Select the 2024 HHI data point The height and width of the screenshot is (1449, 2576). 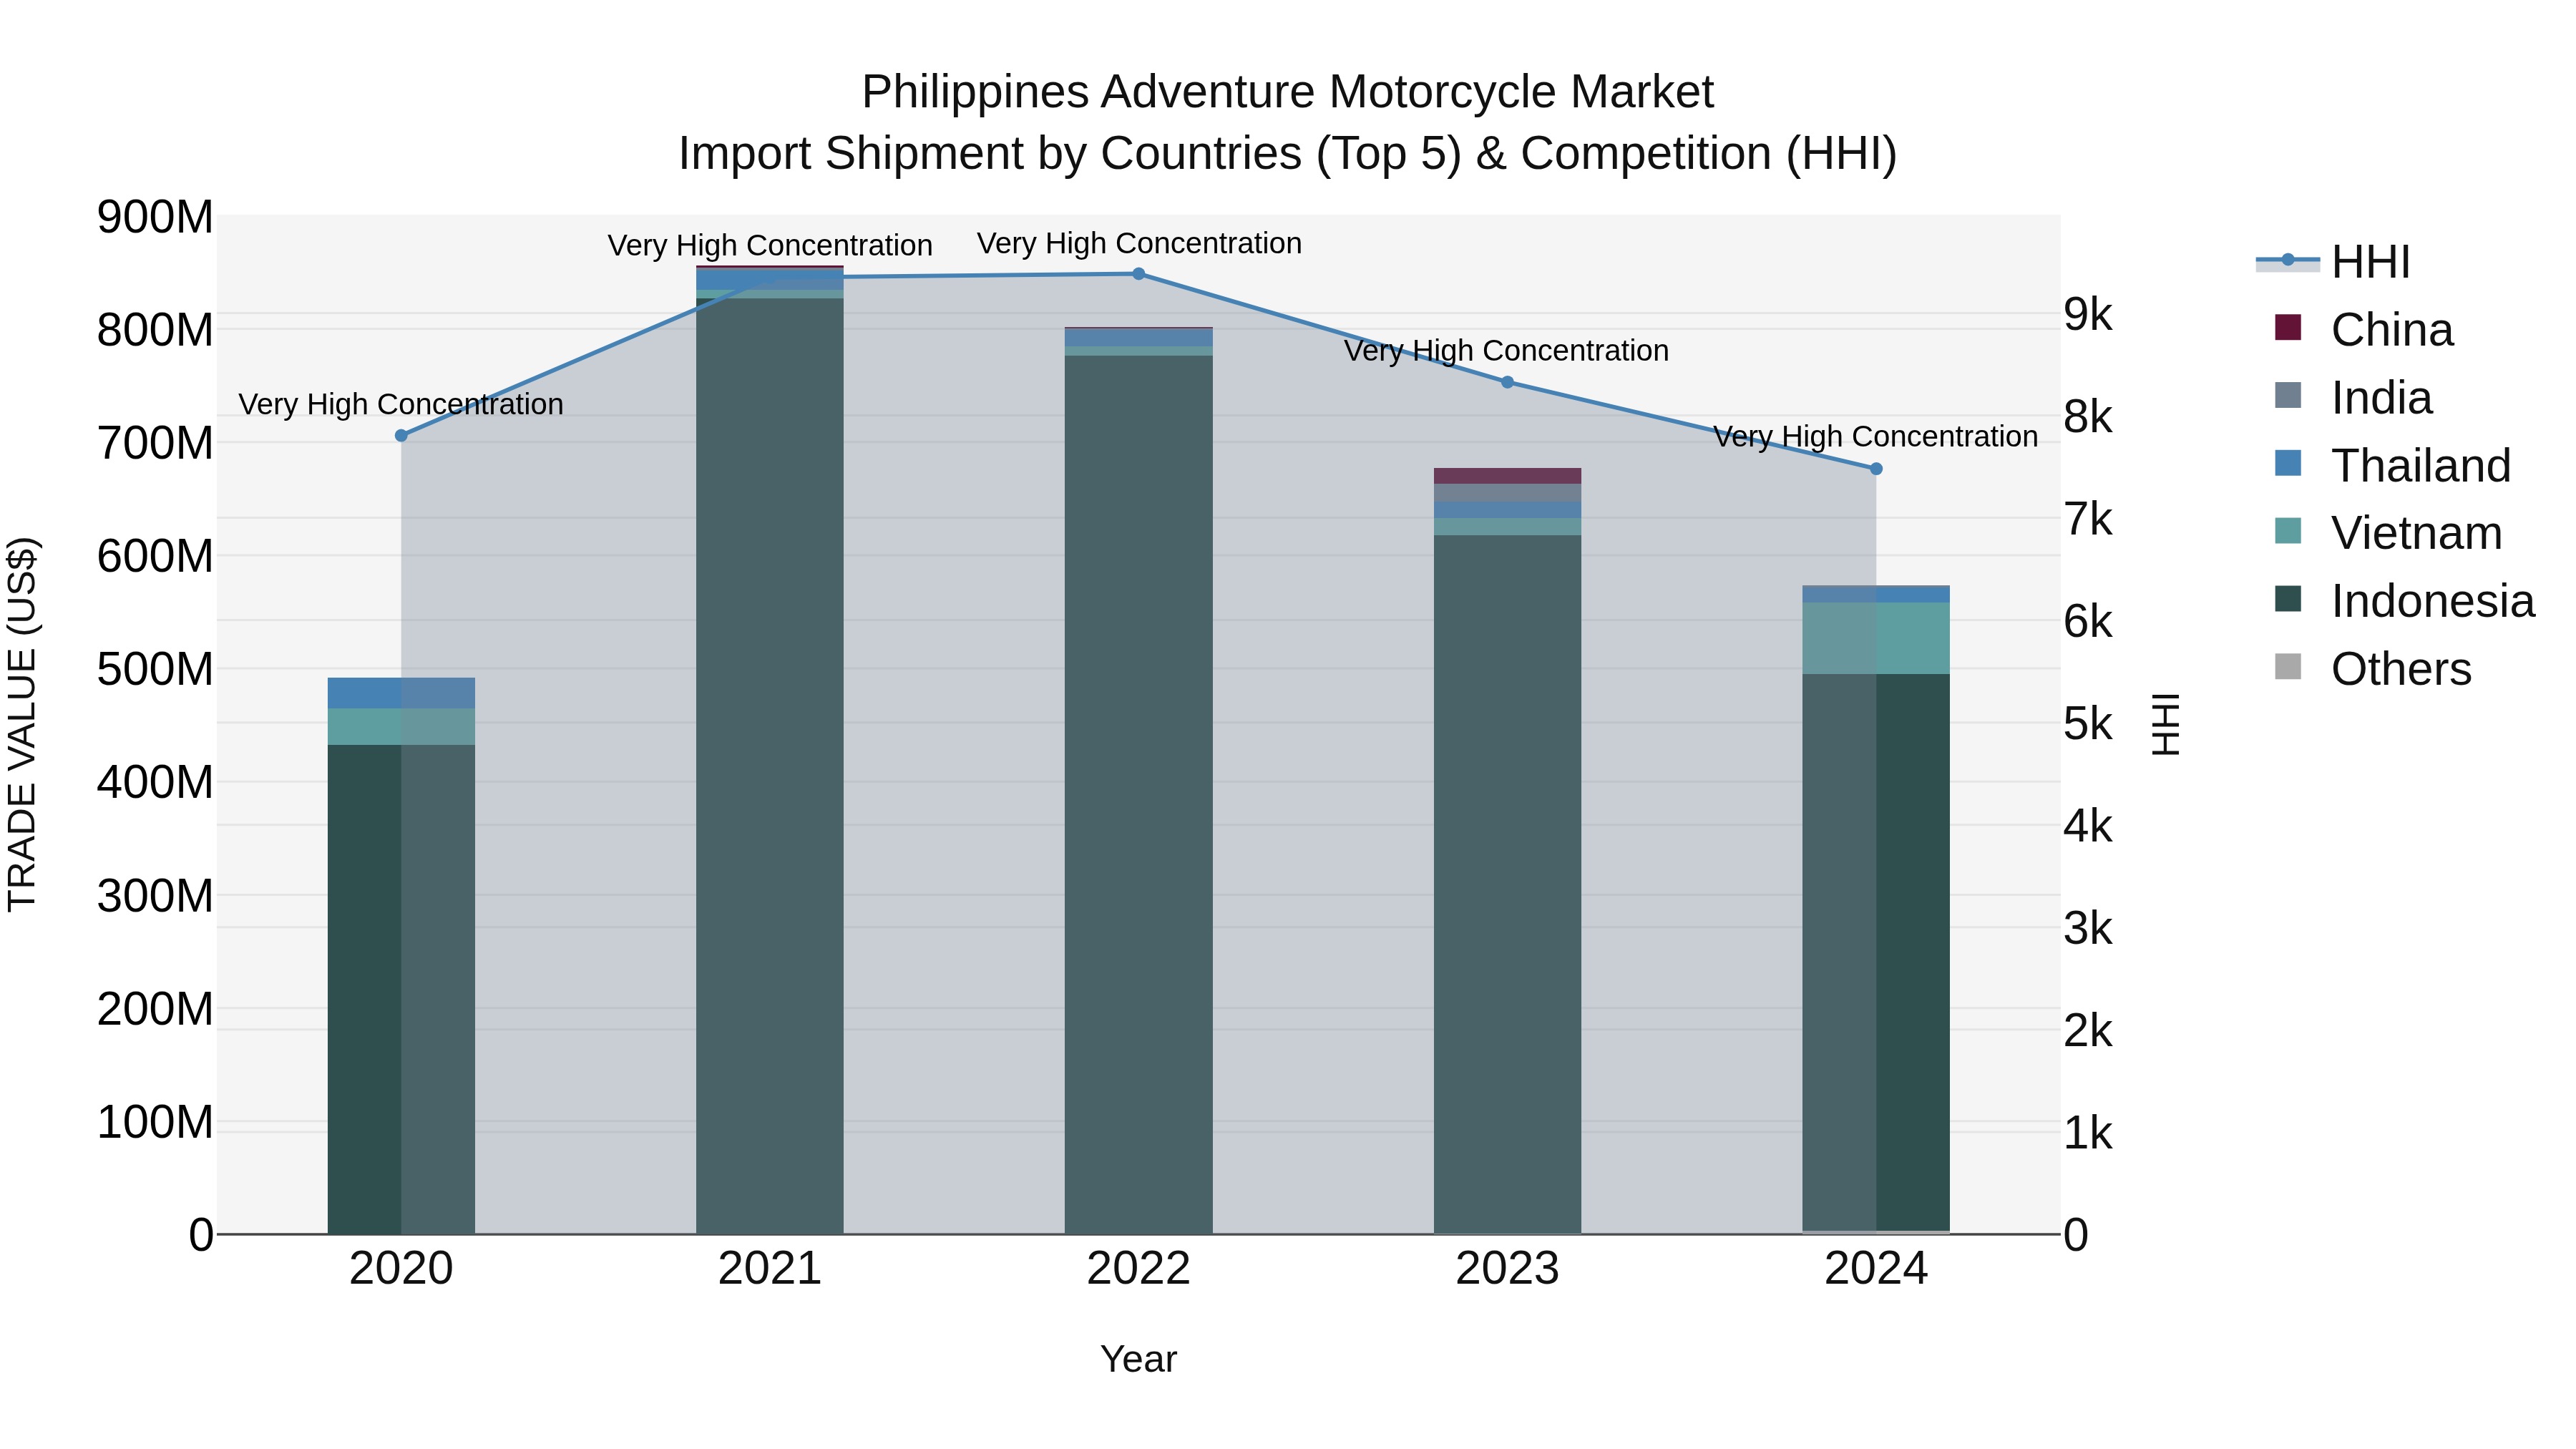pos(1876,469)
